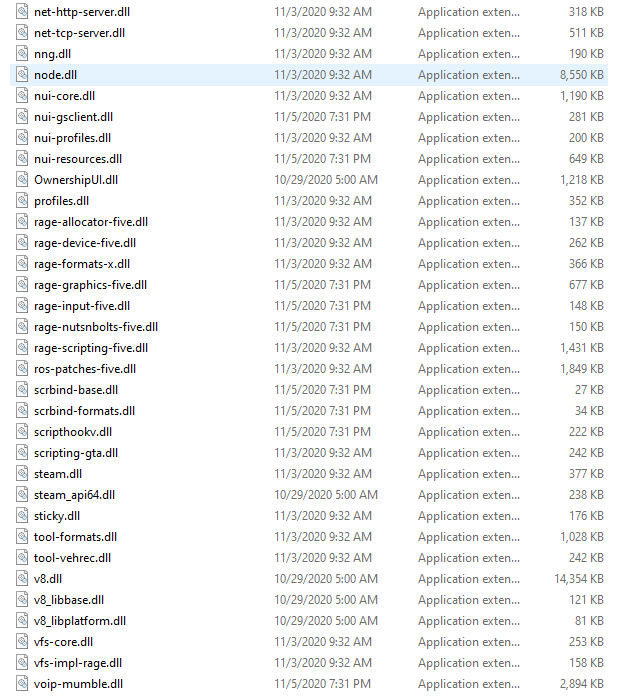Click the 1,431 KB size of rage-scripting-five.dll
Image resolution: width=619 pixels, height=700 pixels.
(582, 347)
